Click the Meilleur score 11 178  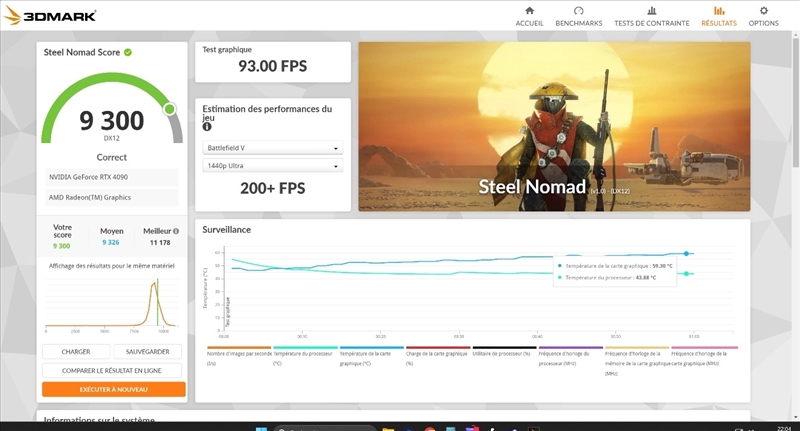pos(160,243)
